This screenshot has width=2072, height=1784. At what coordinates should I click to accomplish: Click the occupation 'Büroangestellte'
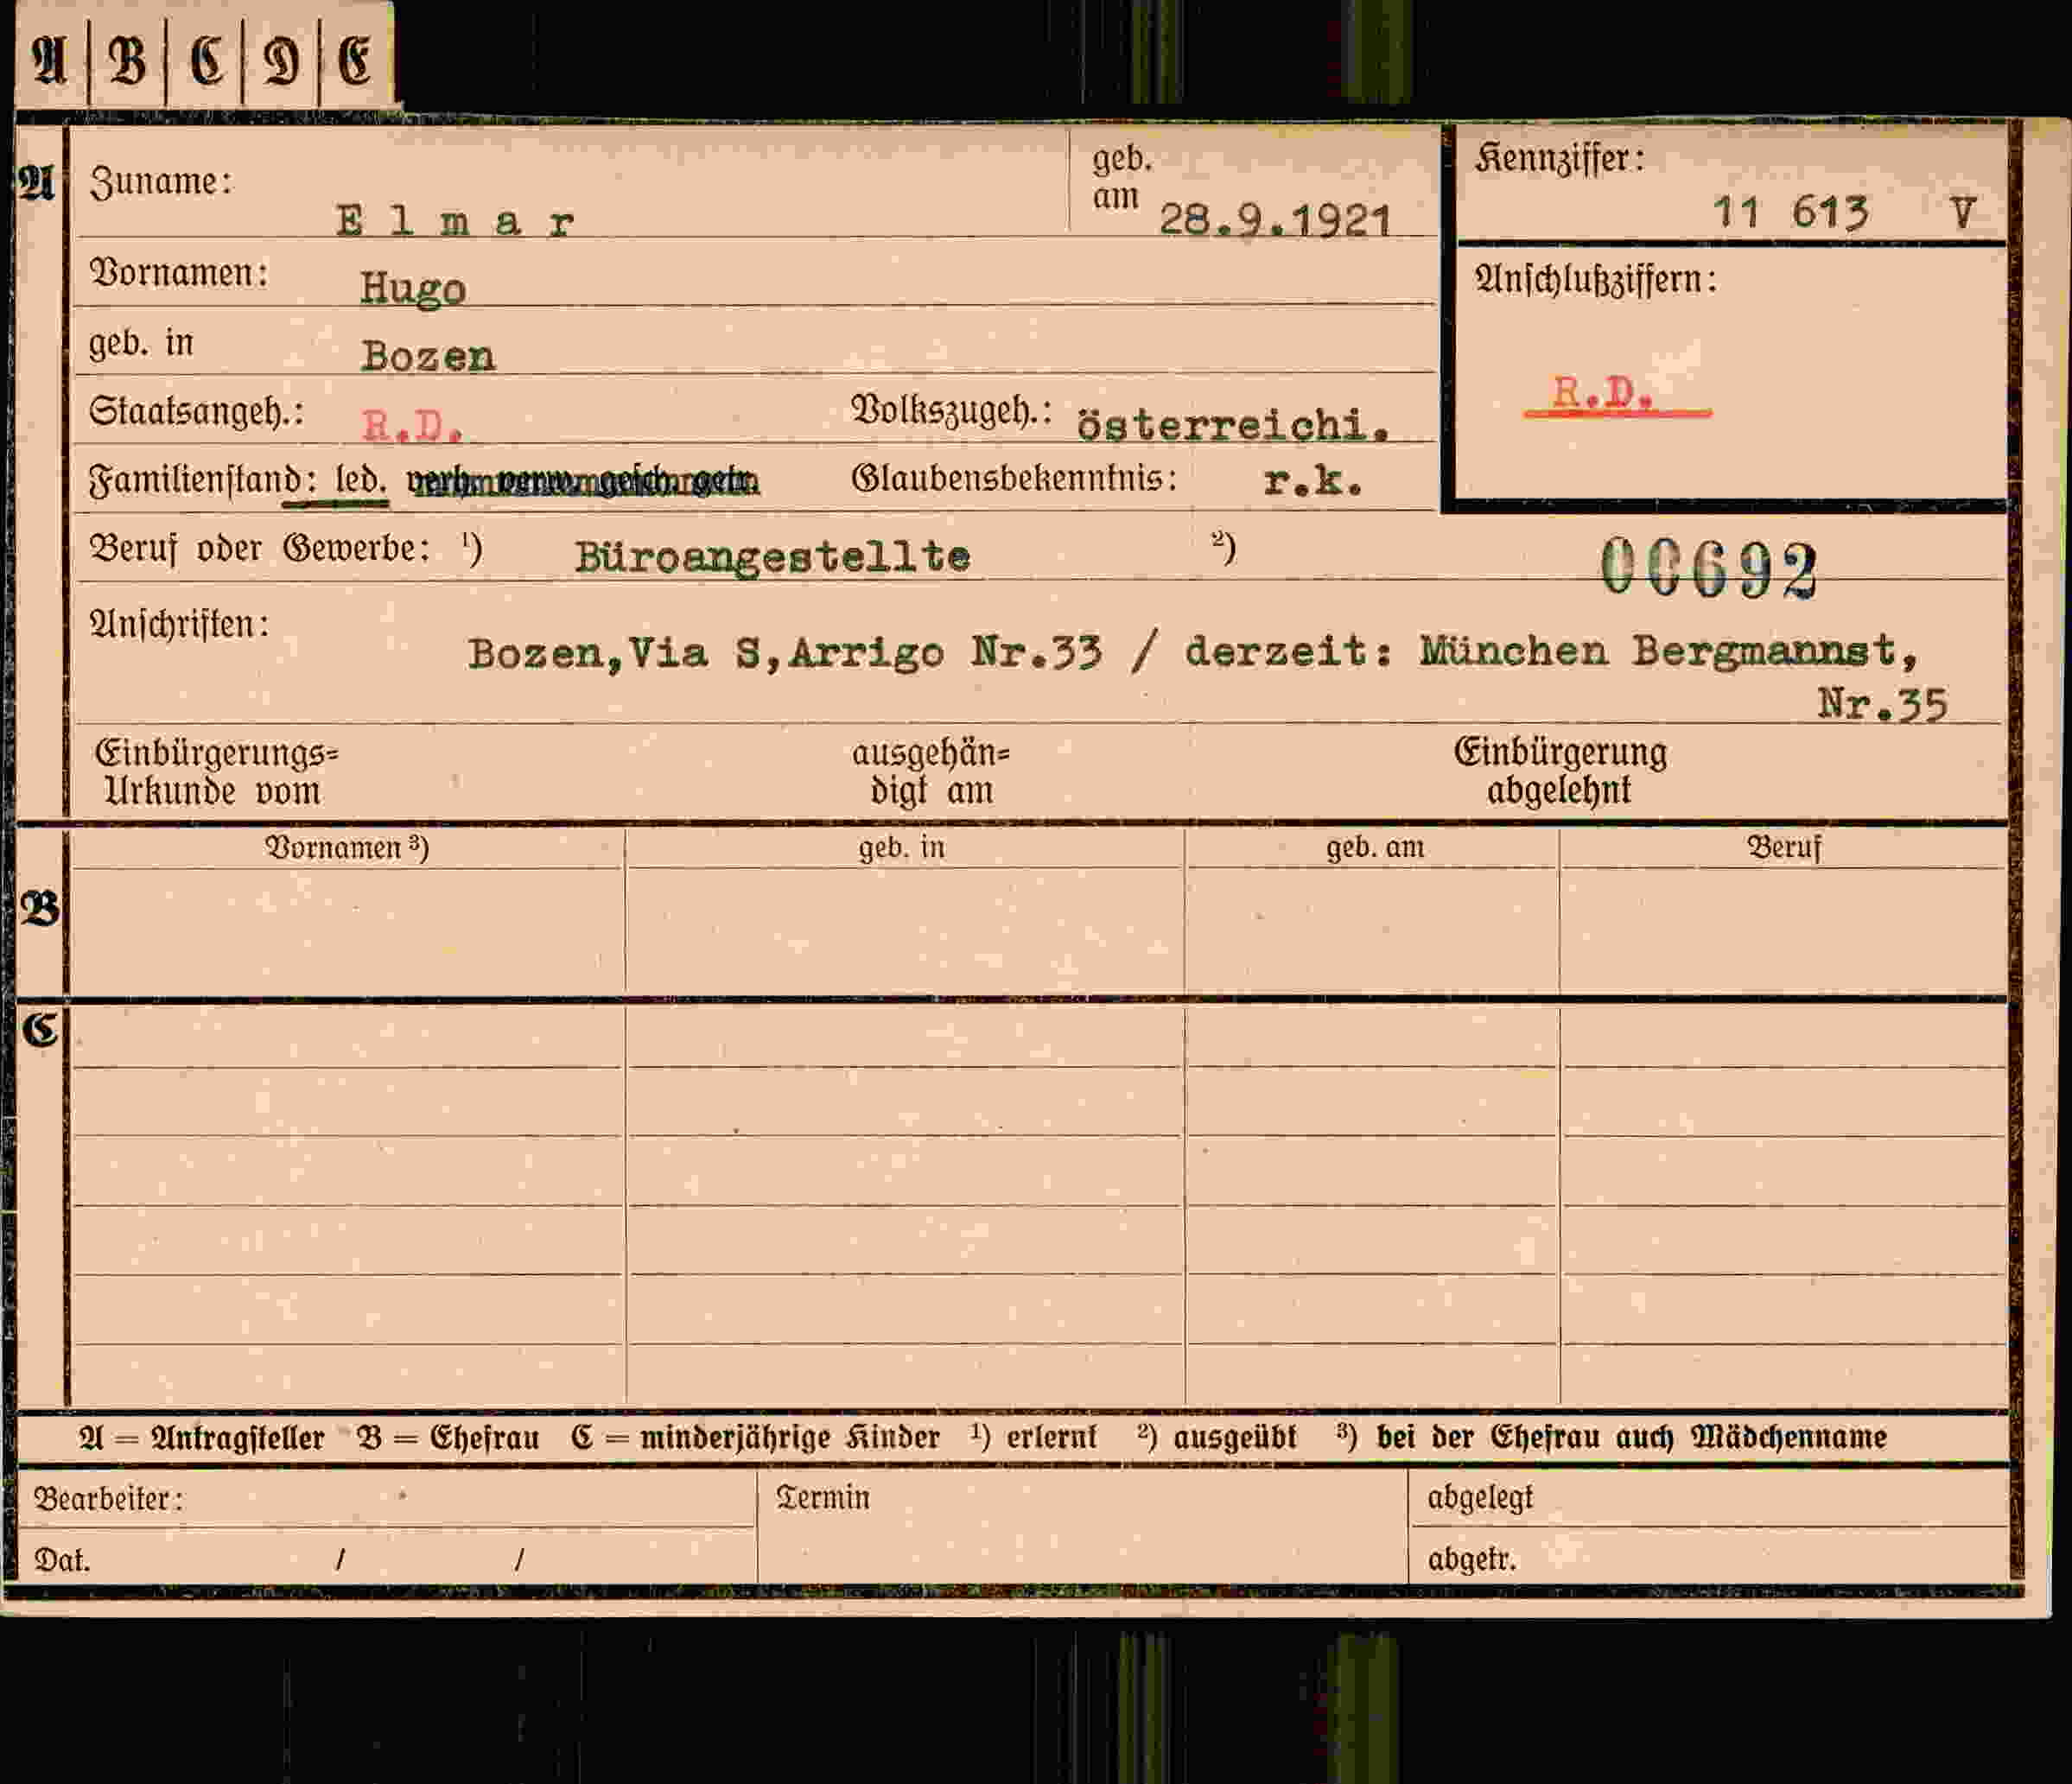click(772, 556)
